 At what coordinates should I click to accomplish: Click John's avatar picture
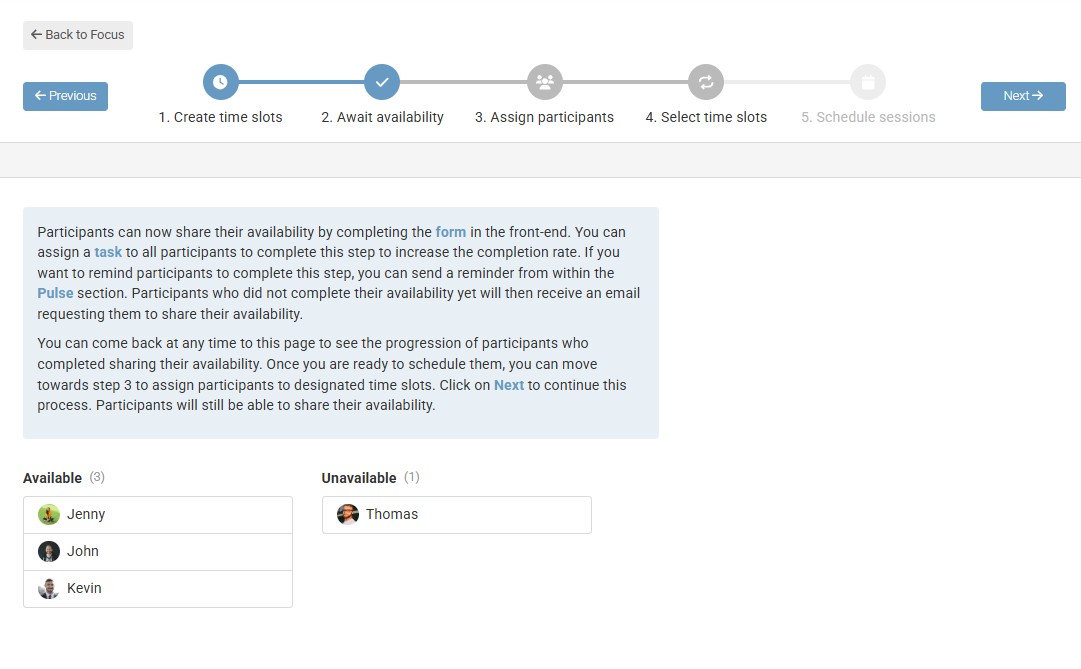pyautogui.click(x=49, y=552)
